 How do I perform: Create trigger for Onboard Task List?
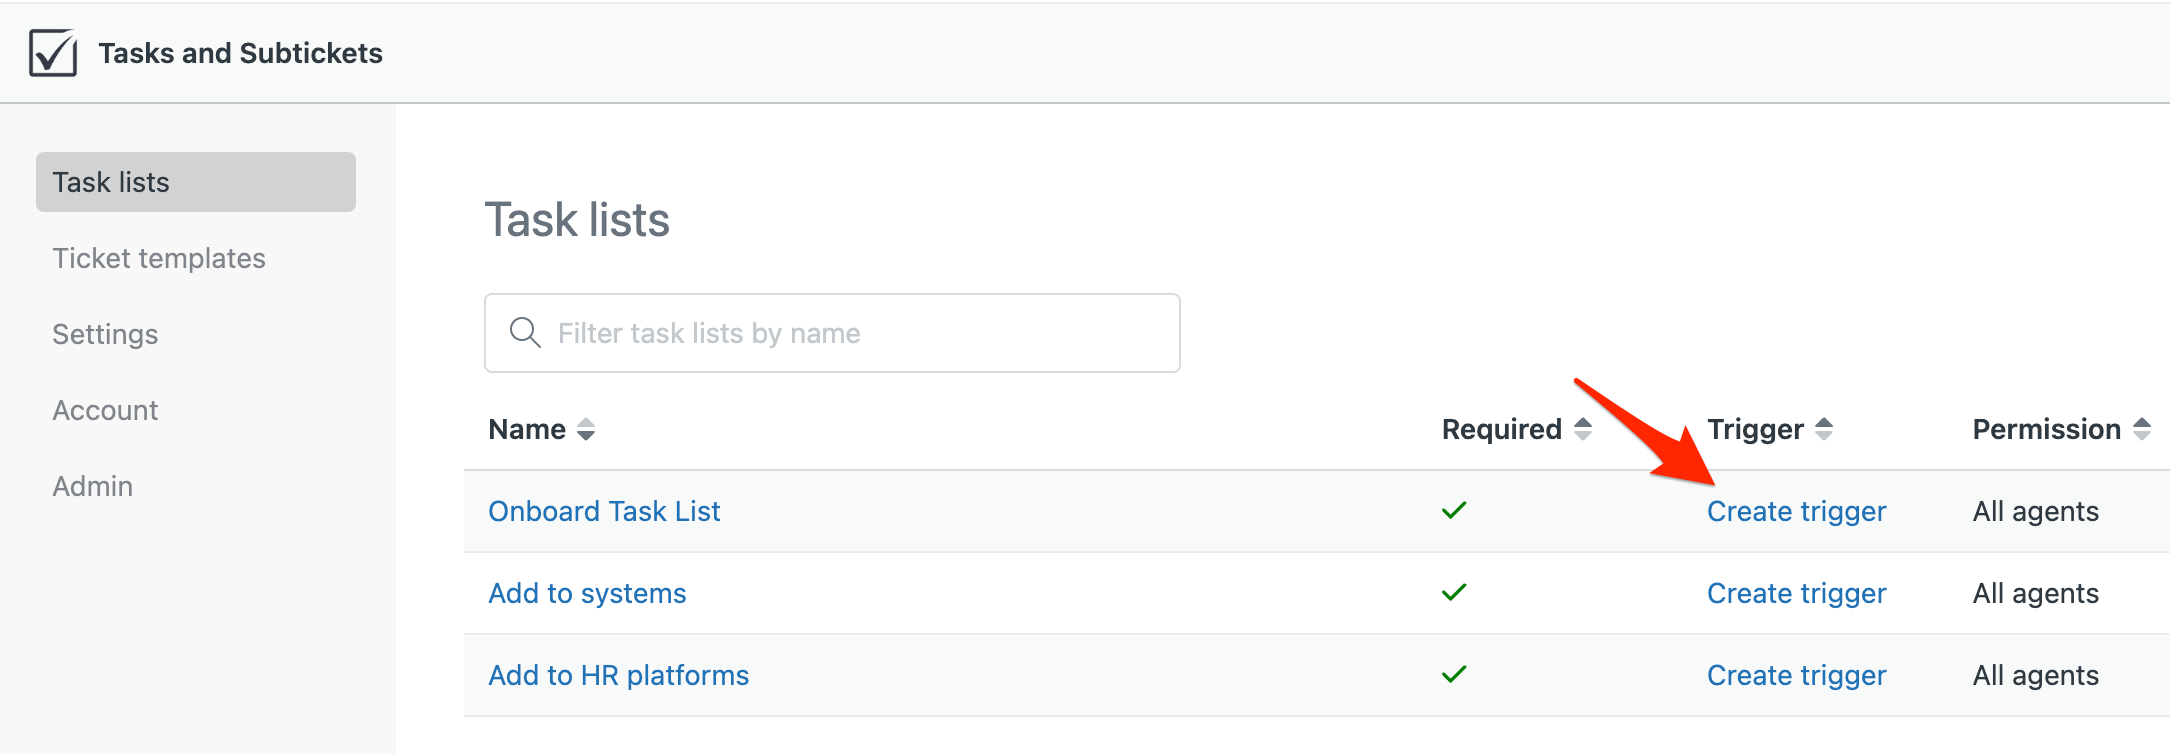[1796, 511]
